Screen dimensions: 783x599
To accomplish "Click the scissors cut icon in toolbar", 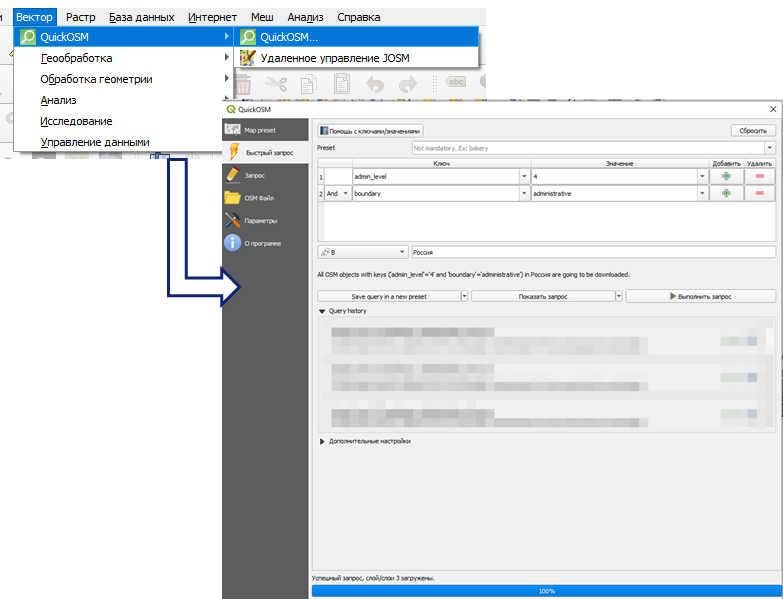I will pyautogui.click(x=276, y=84).
